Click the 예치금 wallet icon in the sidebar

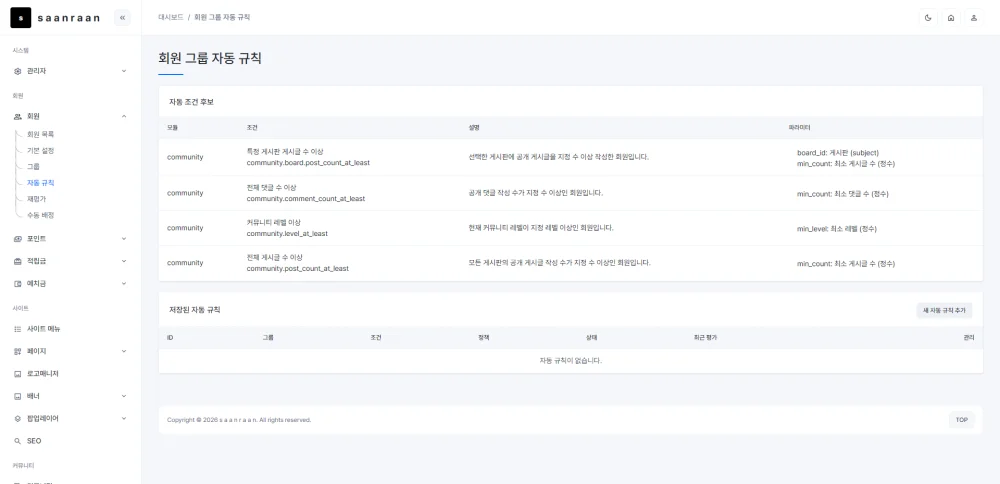tap(18, 283)
